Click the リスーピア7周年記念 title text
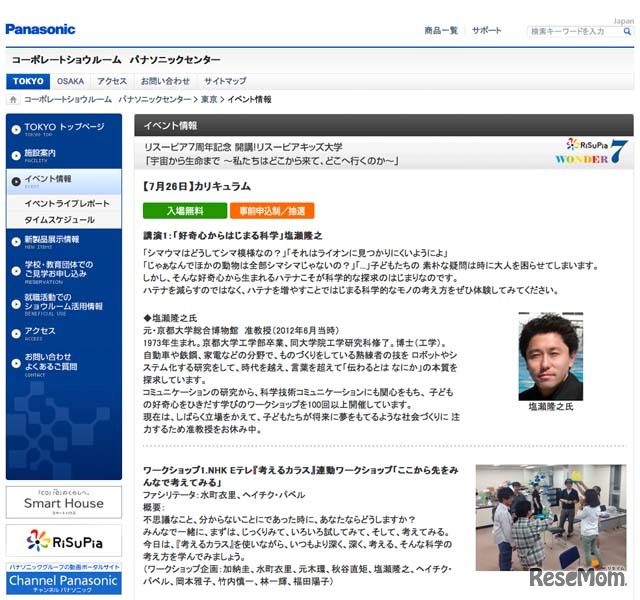The width and height of the screenshot is (640, 600). coord(243,147)
